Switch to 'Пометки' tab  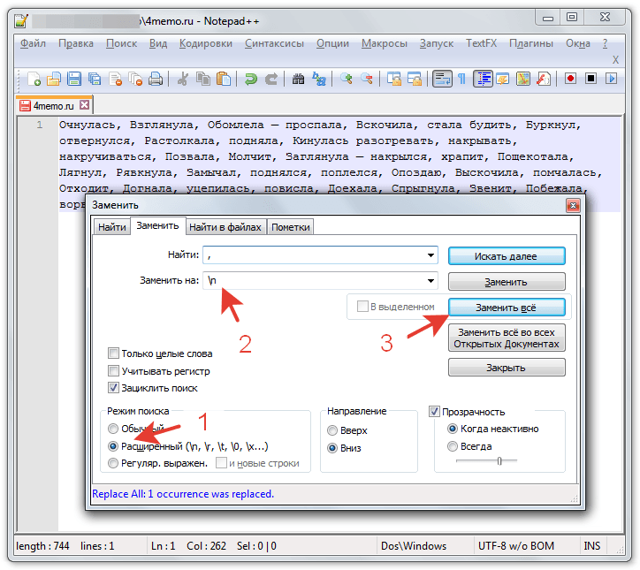pos(291,227)
